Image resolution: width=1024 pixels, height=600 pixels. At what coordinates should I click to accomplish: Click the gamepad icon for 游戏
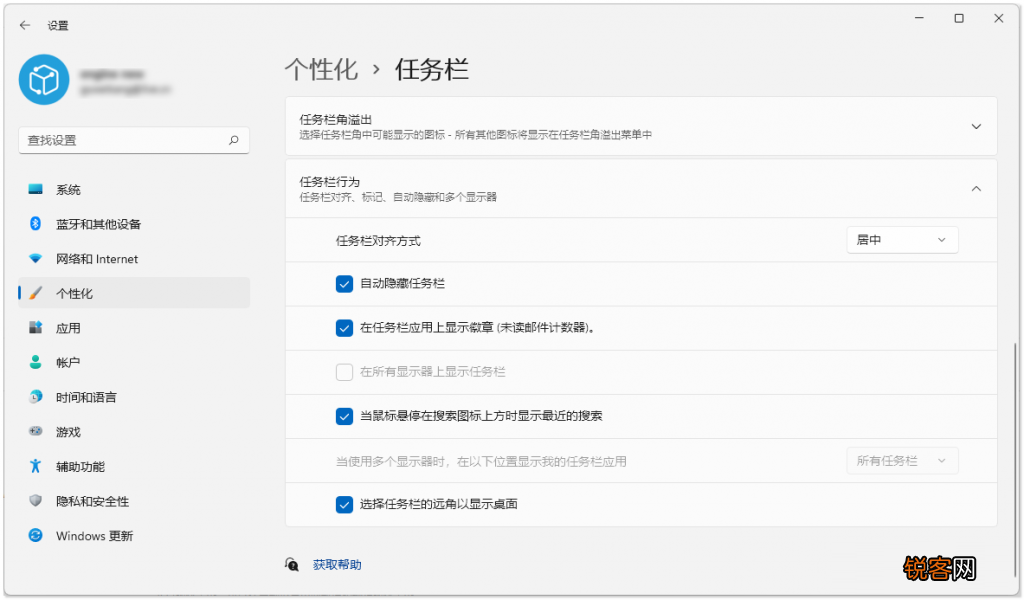(35, 432)
